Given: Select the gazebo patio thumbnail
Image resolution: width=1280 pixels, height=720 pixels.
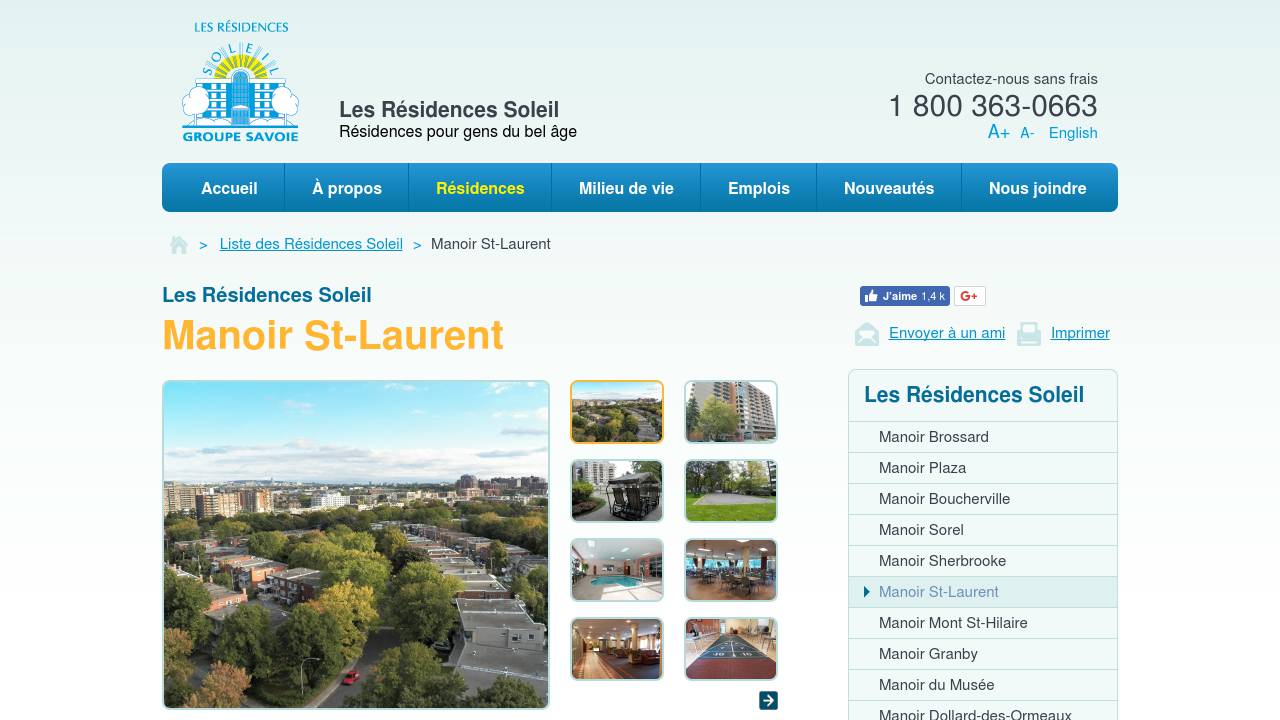Looking at the screenshot, I should pos(617,491).
